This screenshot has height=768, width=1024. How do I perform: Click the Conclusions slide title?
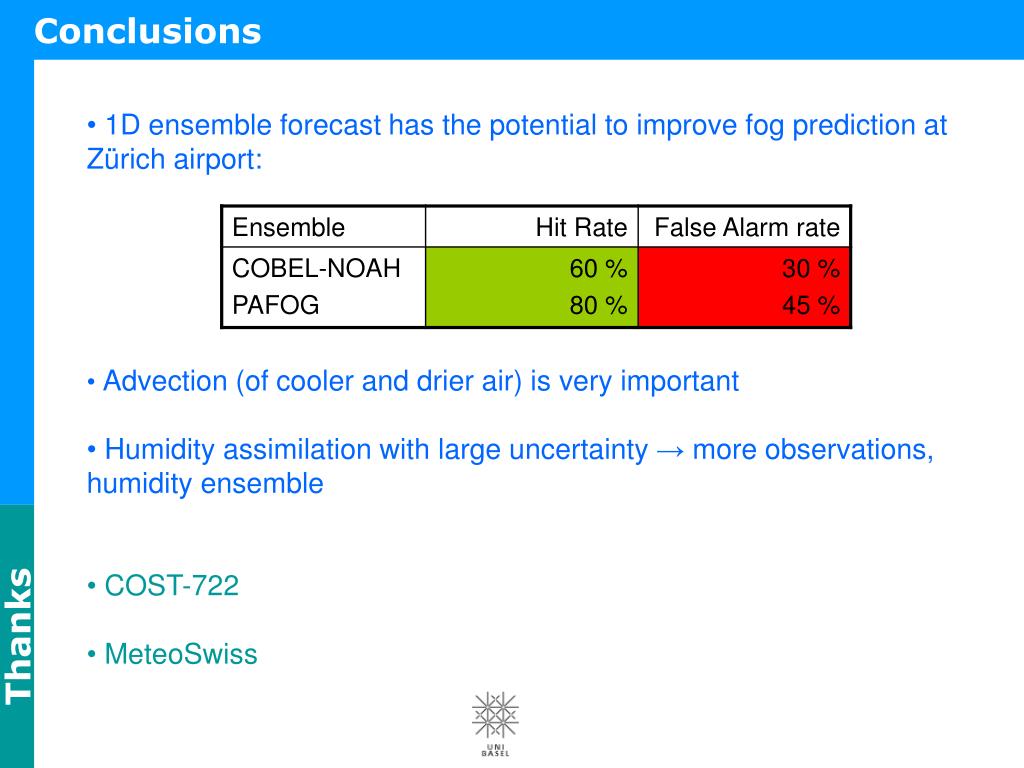click(148, 31)
